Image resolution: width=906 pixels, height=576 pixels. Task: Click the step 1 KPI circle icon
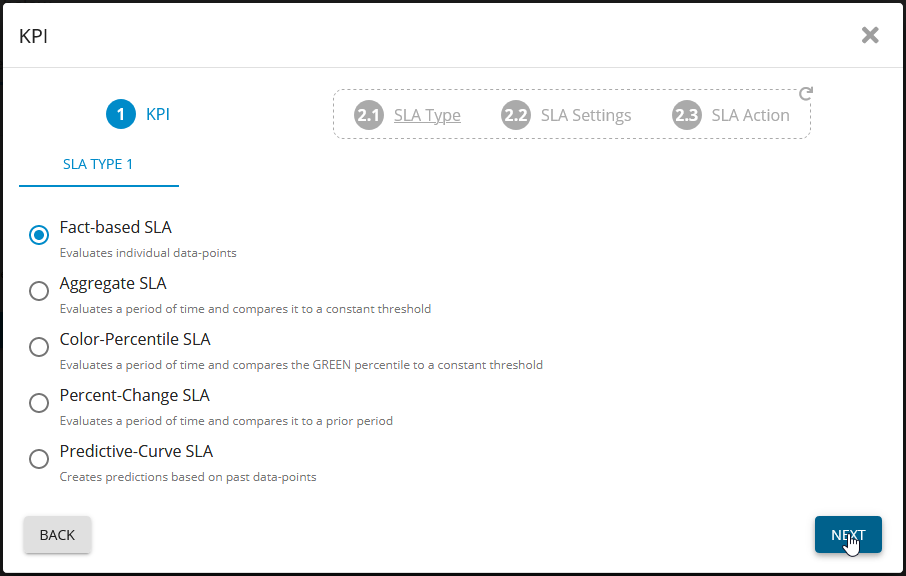click(x=121, y=115)
